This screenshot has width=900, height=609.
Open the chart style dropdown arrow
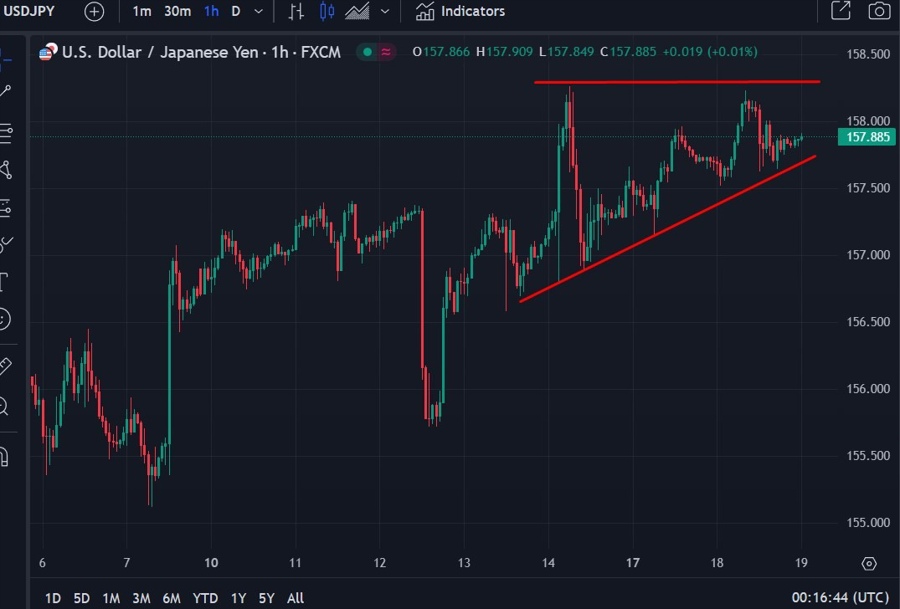click(x=384, y=11)
